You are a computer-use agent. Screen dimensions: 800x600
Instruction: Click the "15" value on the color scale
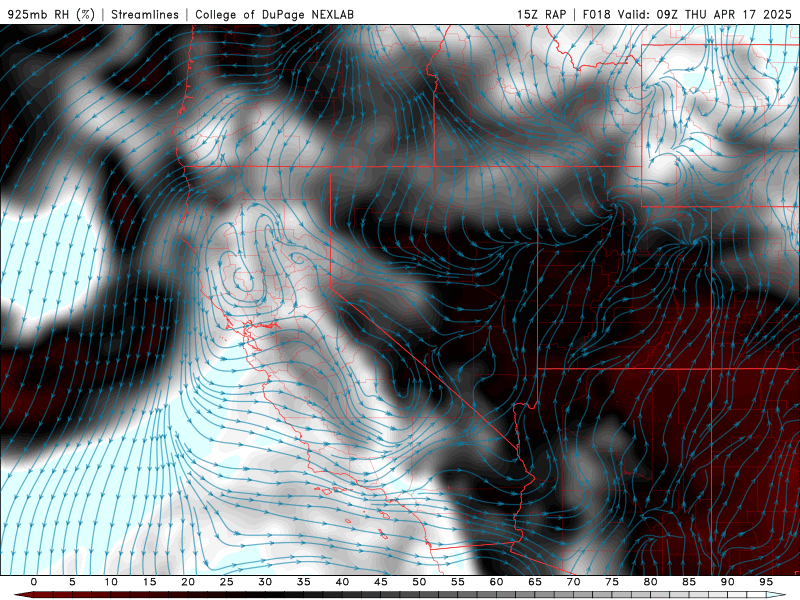[149, 582]
